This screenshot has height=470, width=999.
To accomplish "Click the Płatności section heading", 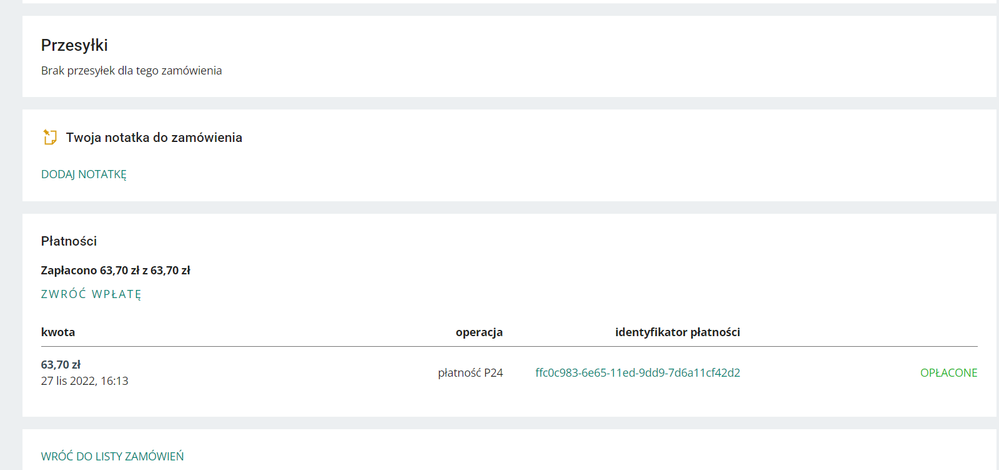I will click(x=68, y=241).
